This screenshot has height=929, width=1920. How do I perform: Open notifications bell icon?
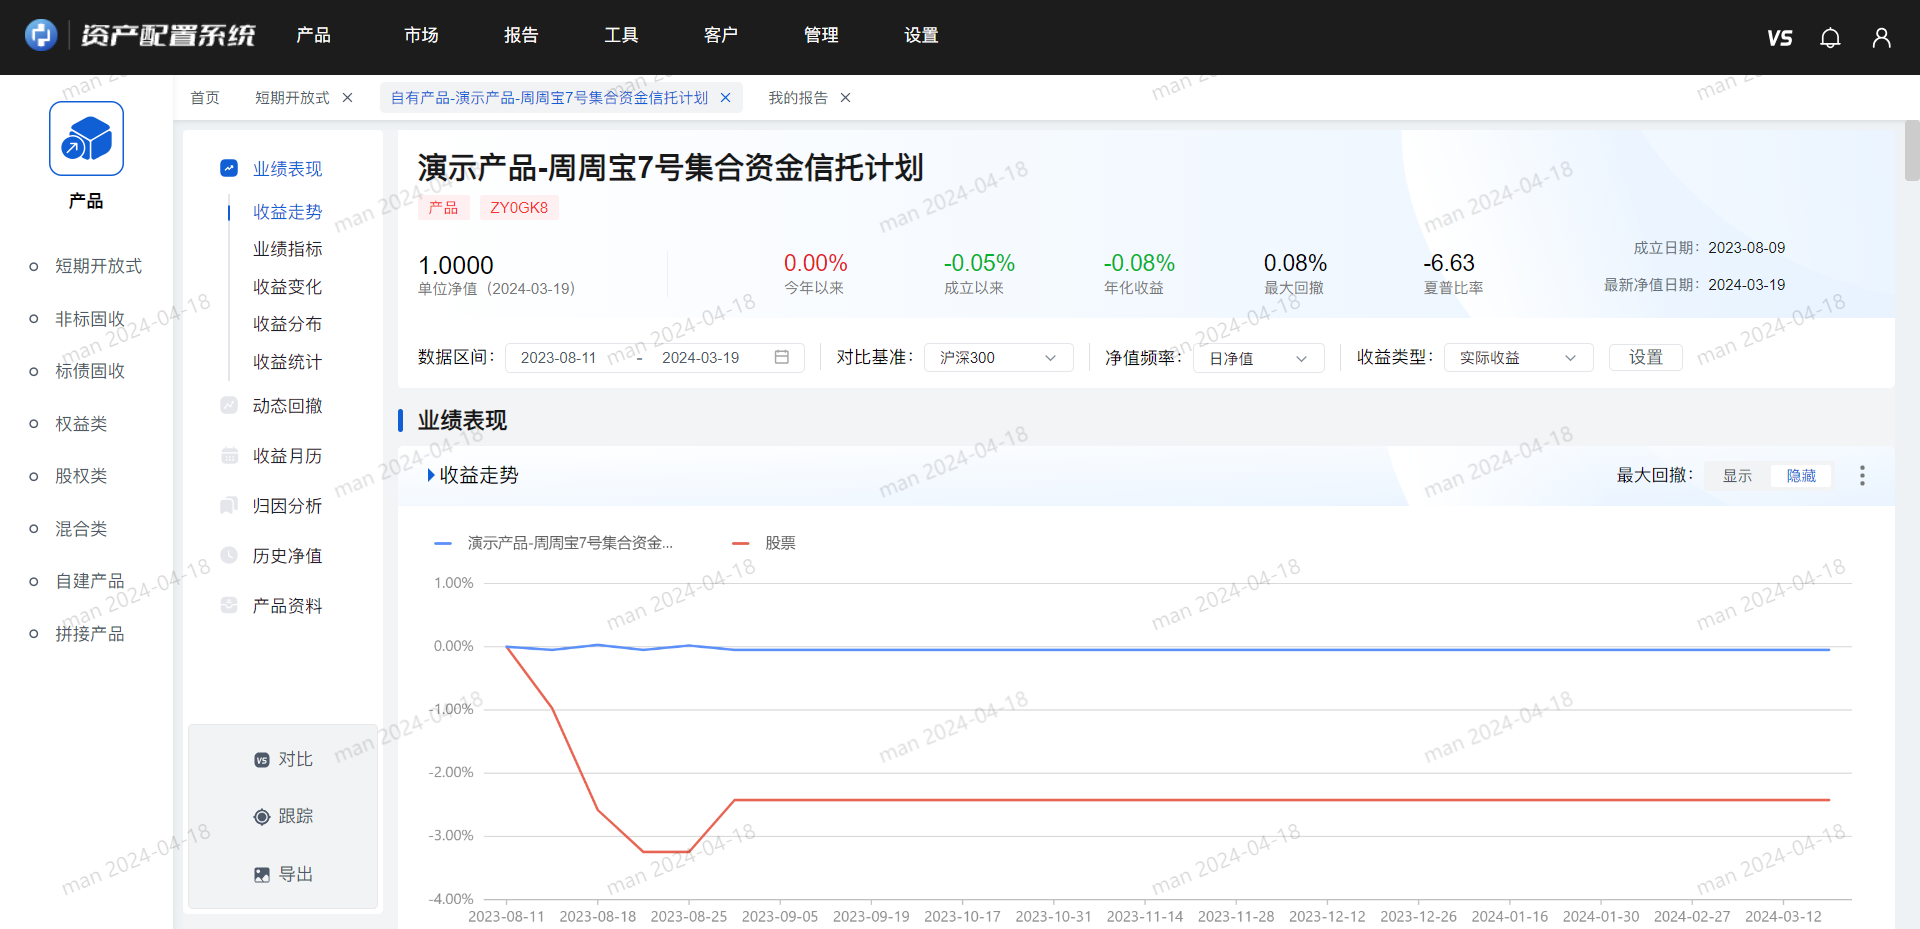(x=1830, y=38)
